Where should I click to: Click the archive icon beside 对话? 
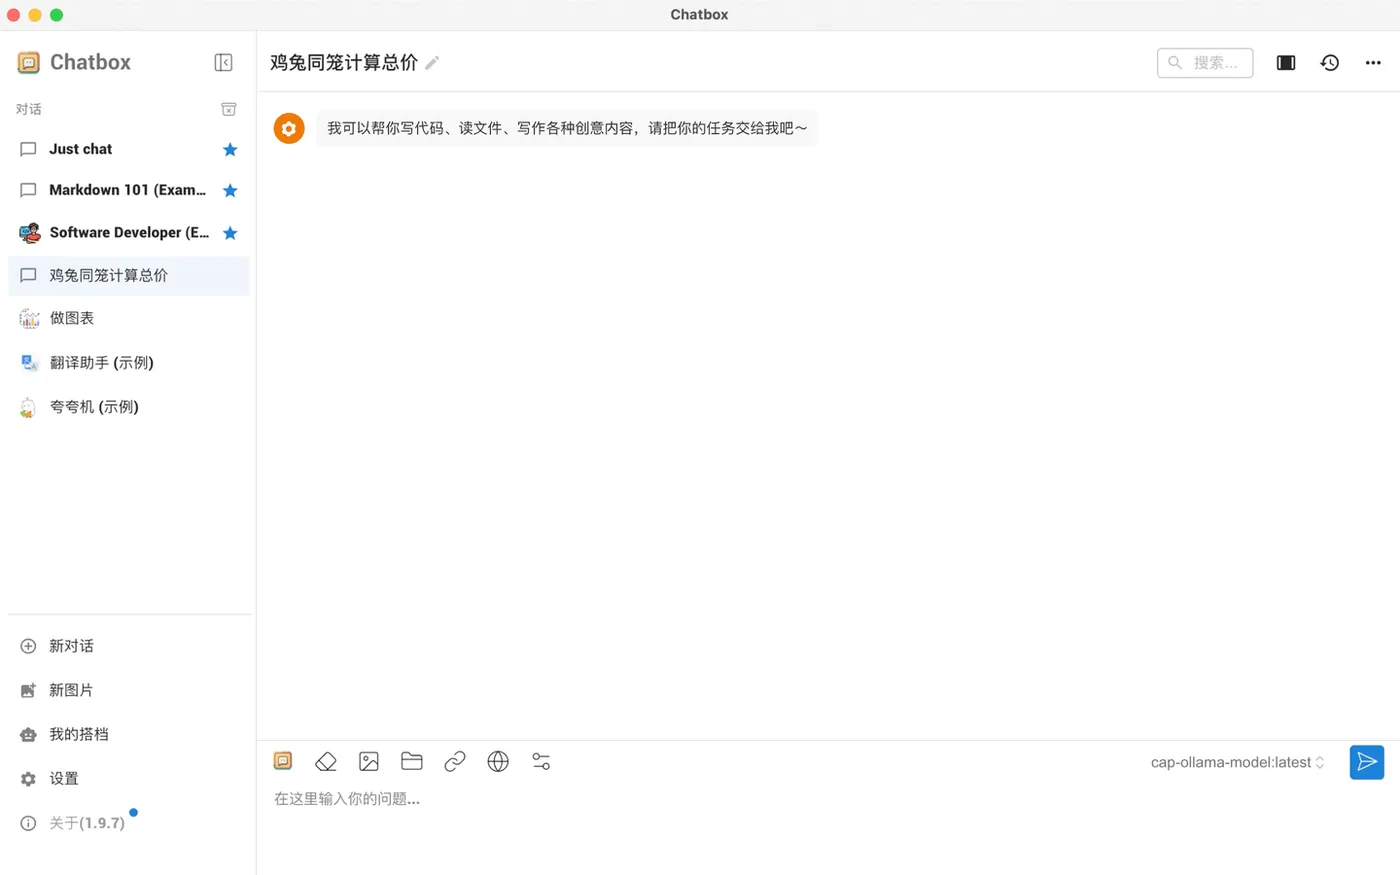[x=229, y=109]
